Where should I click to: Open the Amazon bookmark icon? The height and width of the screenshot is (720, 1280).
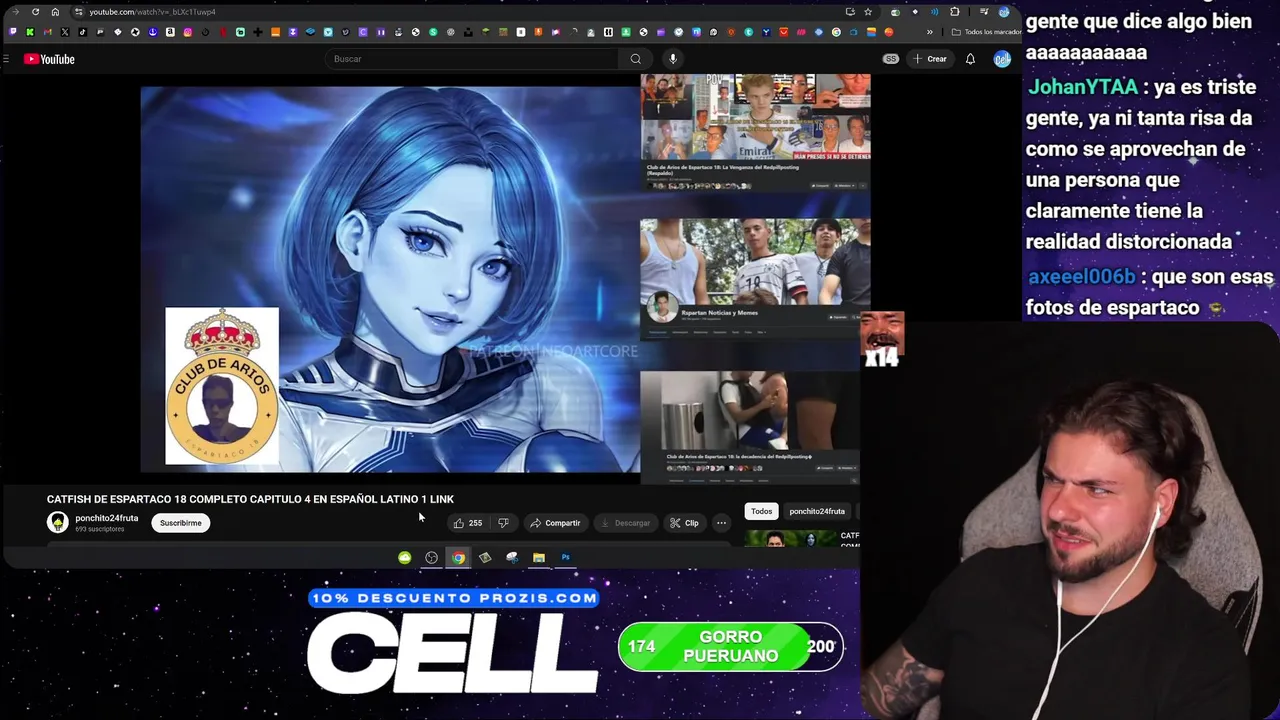click(x=170, y=32)
